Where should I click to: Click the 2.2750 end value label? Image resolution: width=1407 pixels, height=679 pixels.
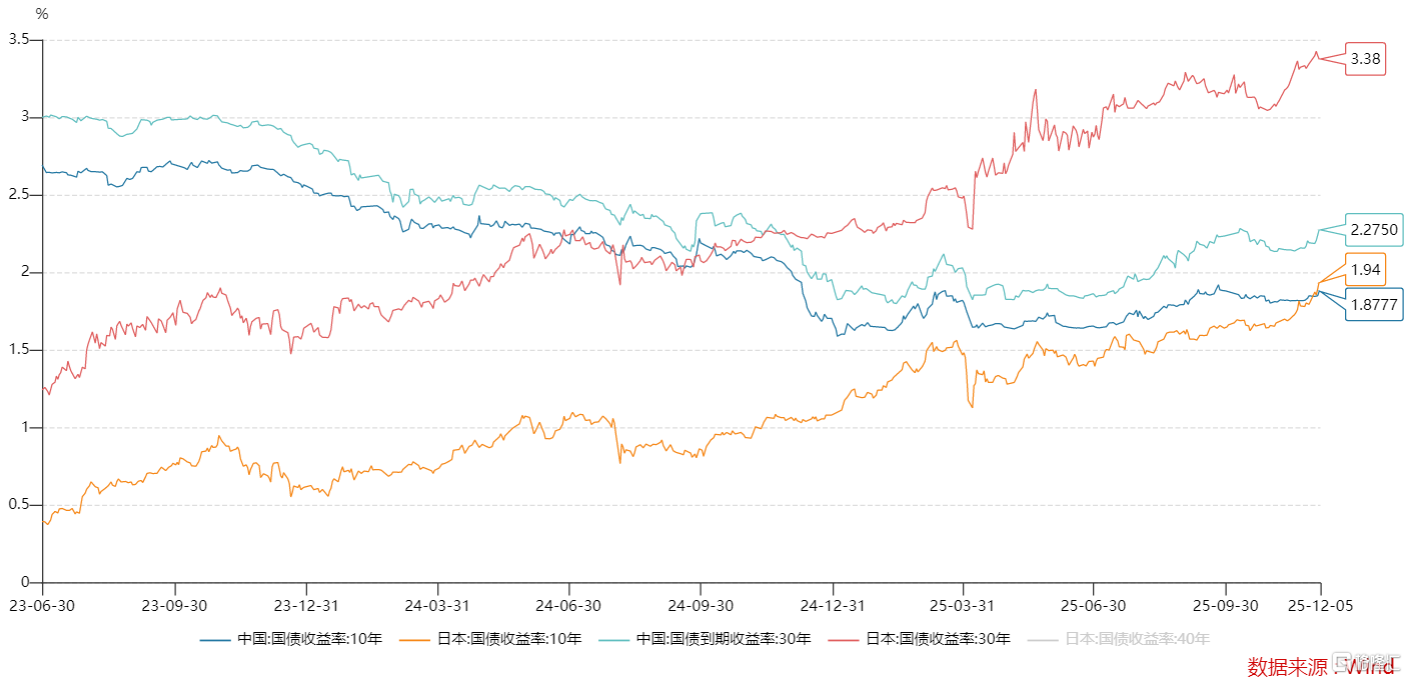[1373, 230]
